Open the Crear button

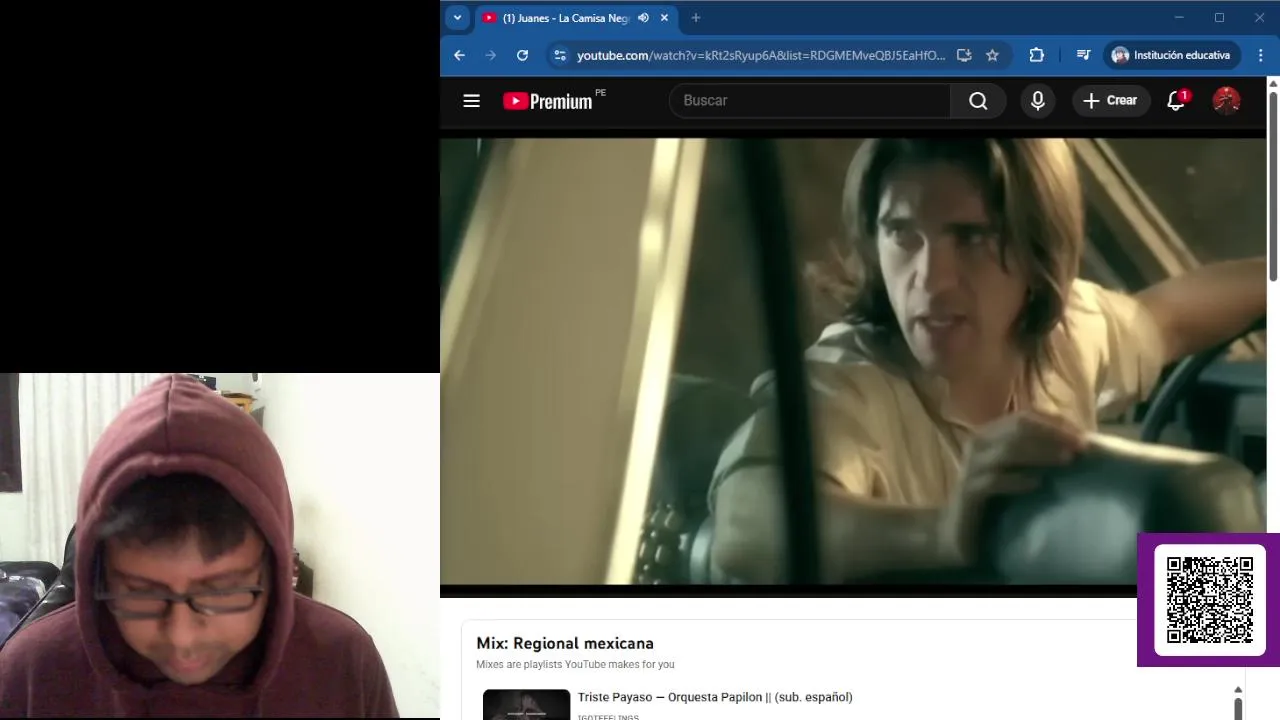coord(1110,100)
